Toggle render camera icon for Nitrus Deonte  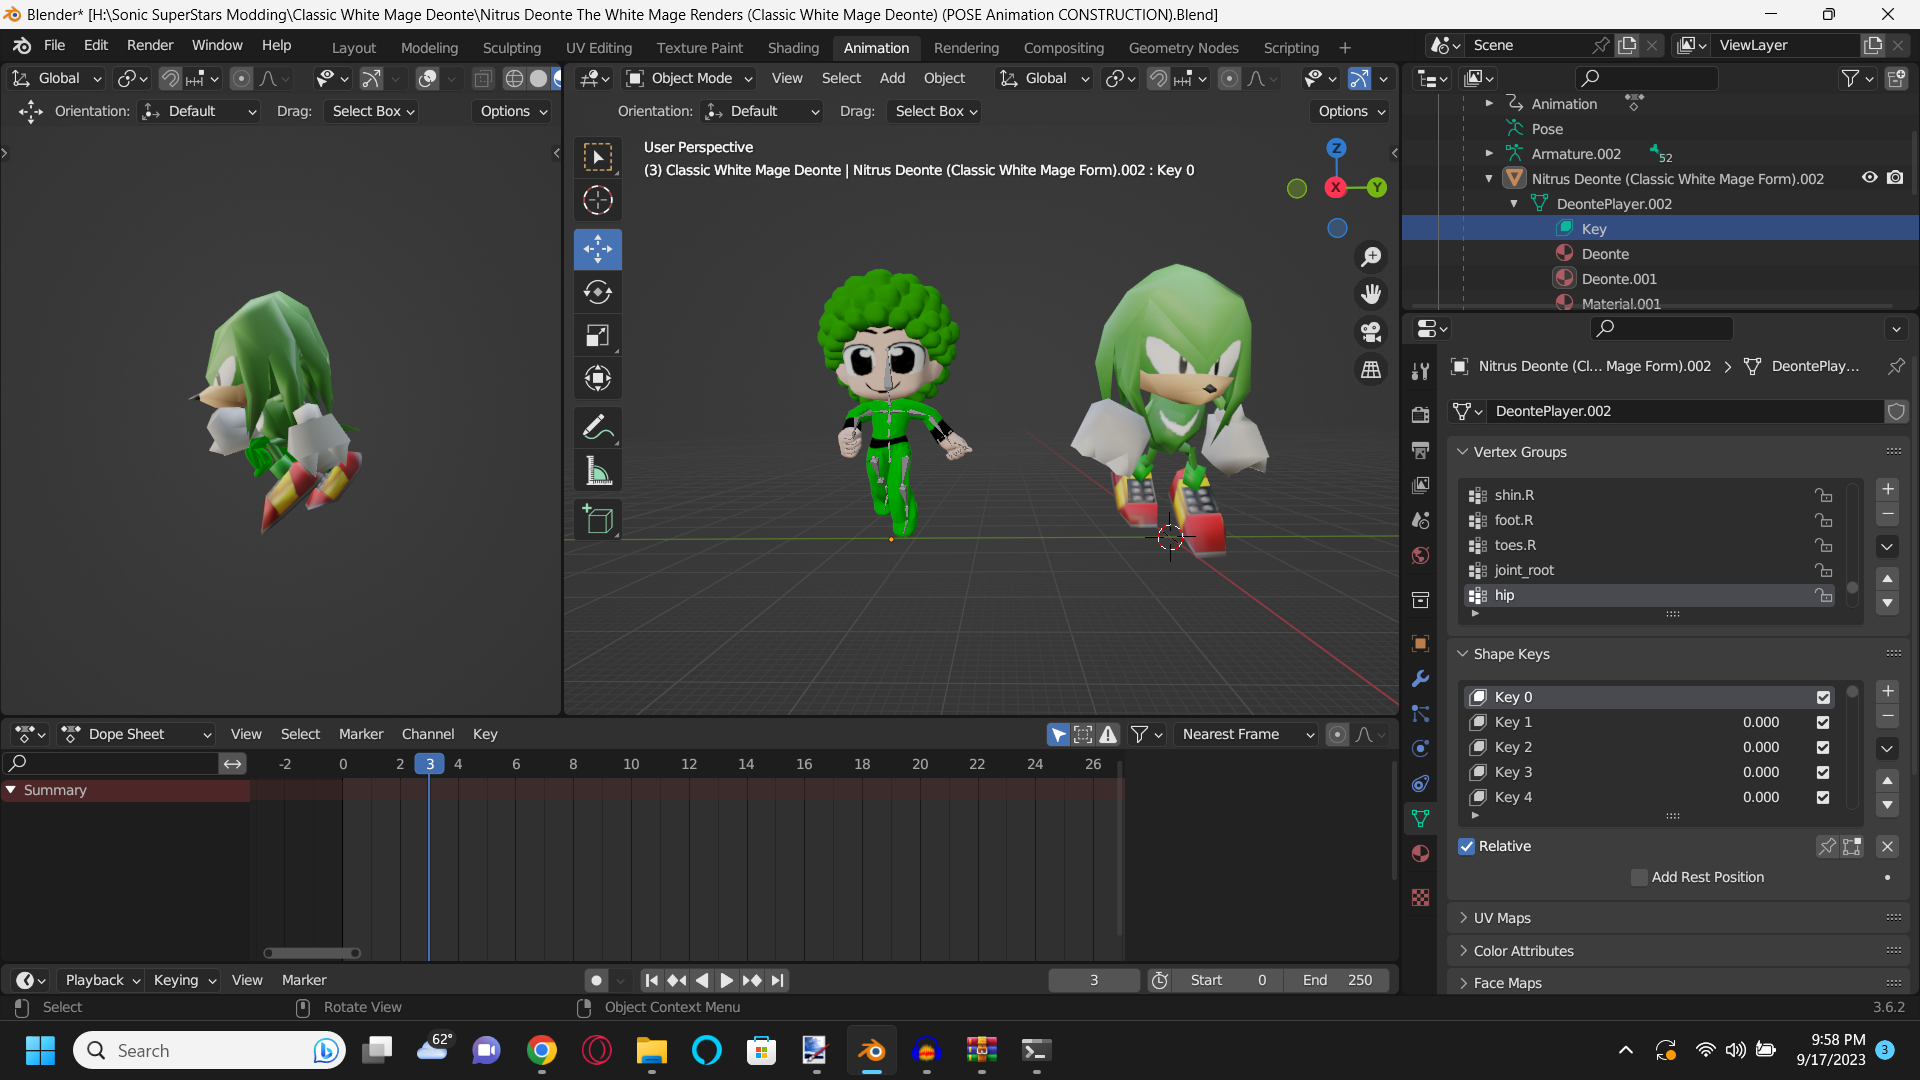(x=1895, y=178)
